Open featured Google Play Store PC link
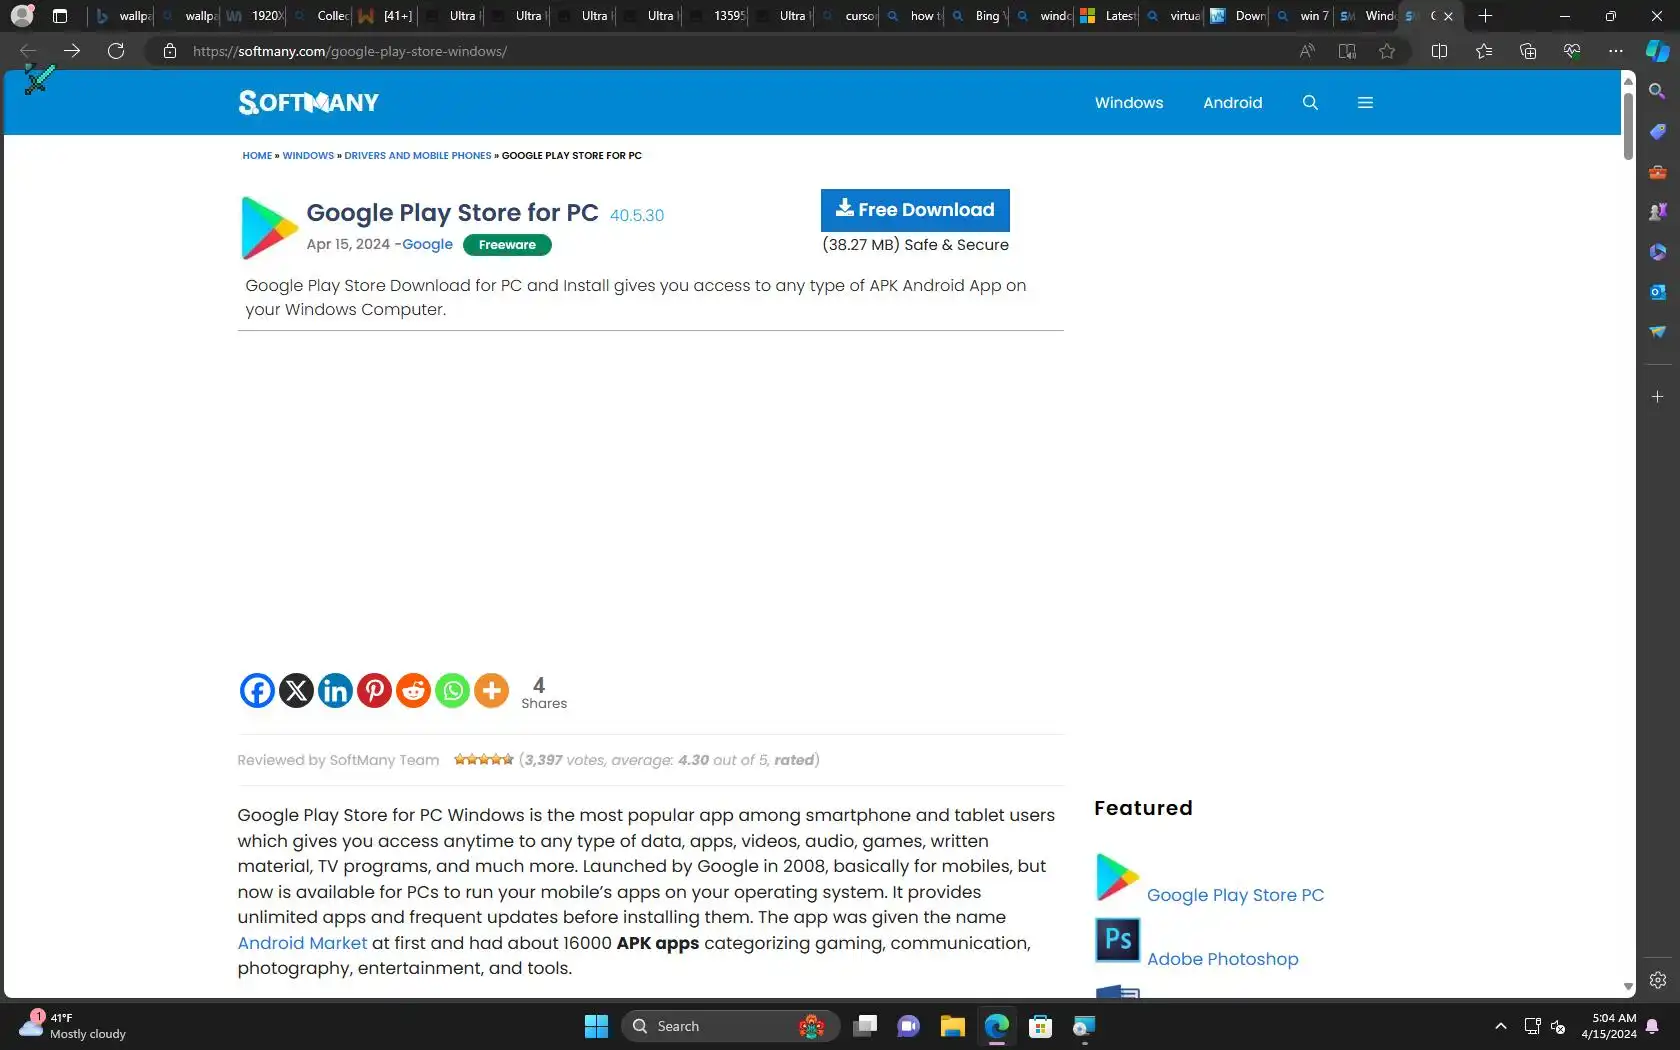 point(1235,895)
